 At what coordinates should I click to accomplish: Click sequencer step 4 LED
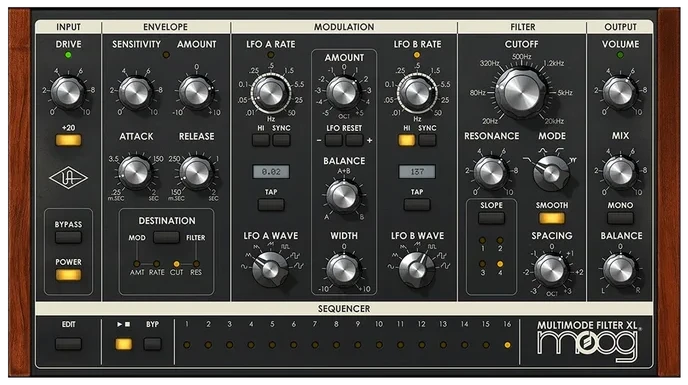coord(251,345)
